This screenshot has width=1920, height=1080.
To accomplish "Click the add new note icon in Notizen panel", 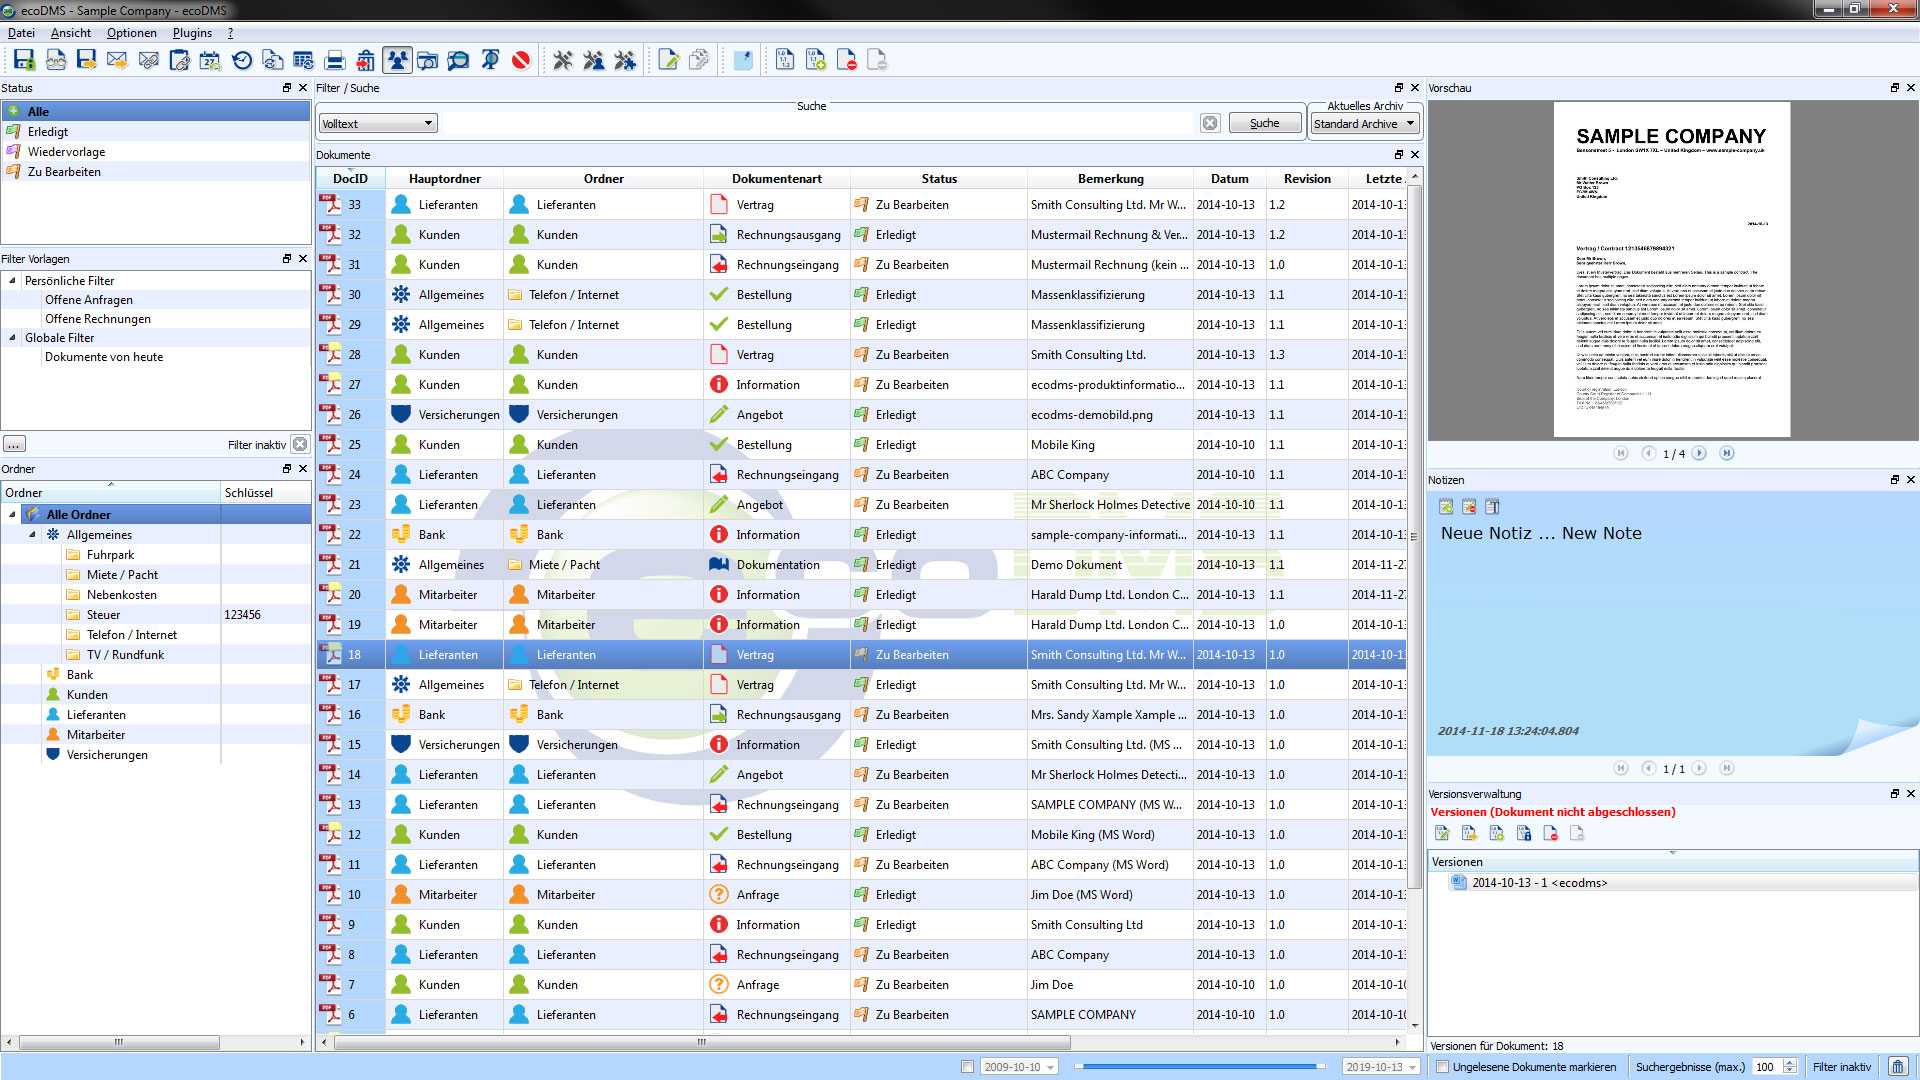I will 1446,507.
